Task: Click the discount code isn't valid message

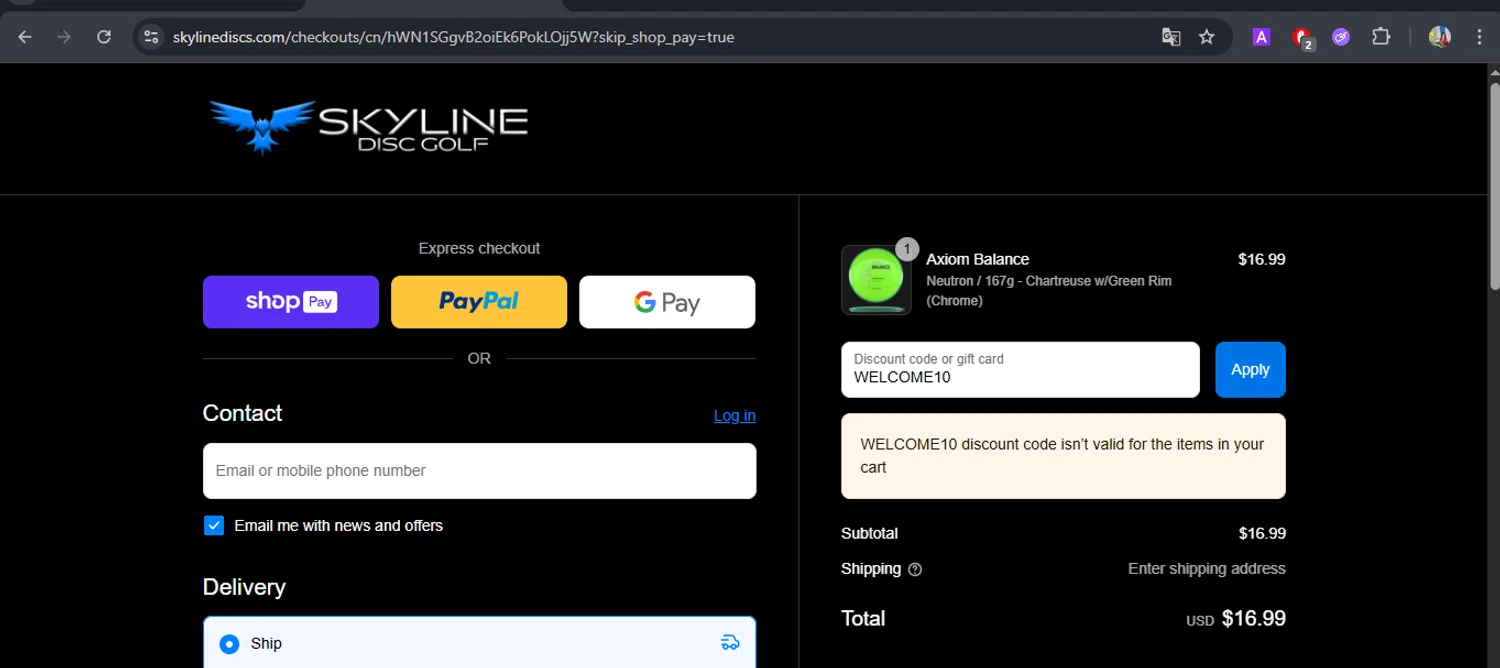Action: [1063, 456]
